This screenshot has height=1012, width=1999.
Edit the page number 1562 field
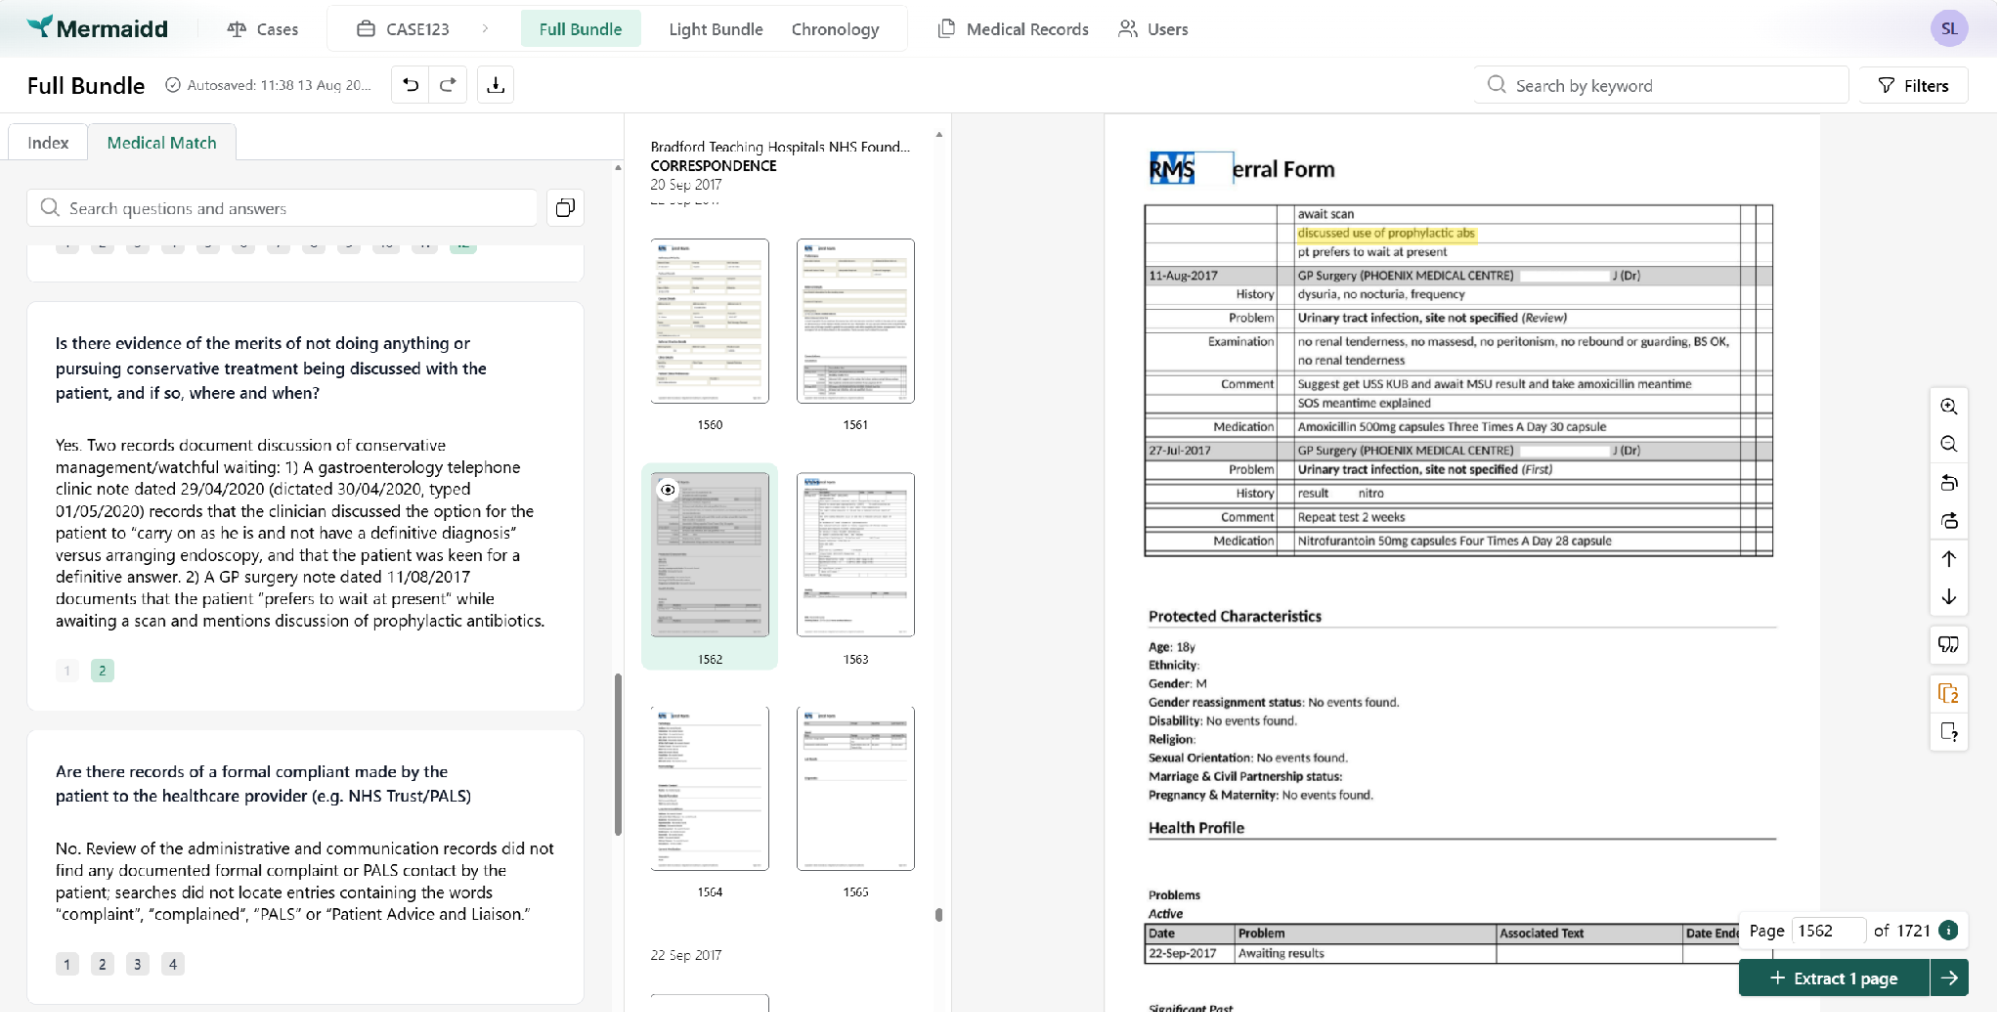tap(1827, 930)
